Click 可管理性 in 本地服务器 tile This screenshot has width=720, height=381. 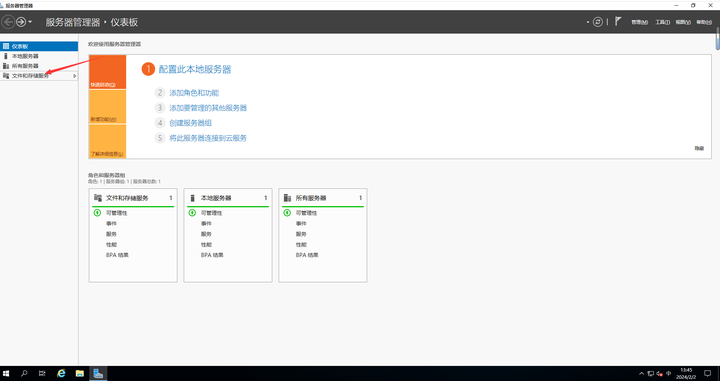pyautogui.click(x=212, y=213)
